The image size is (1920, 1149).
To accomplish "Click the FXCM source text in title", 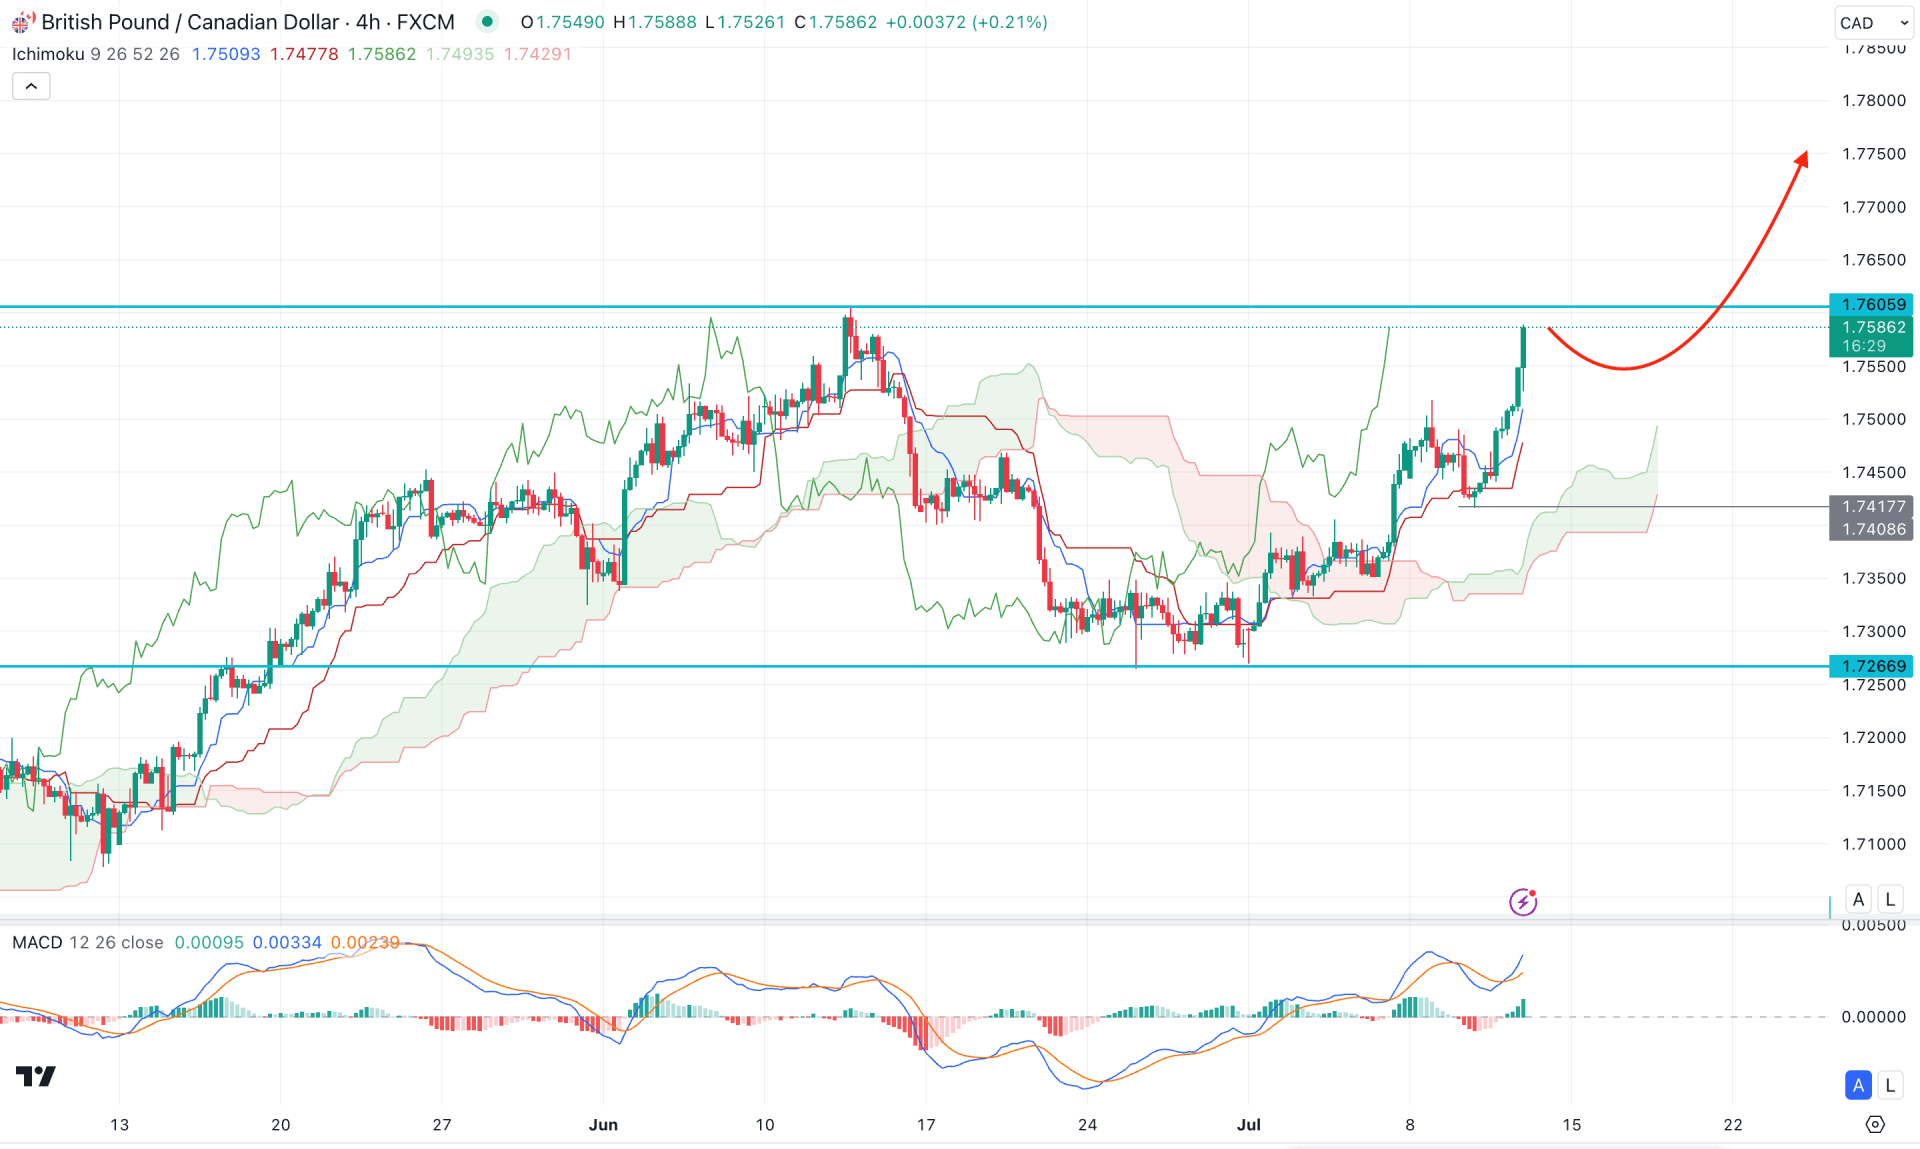I will pos(425,22).
